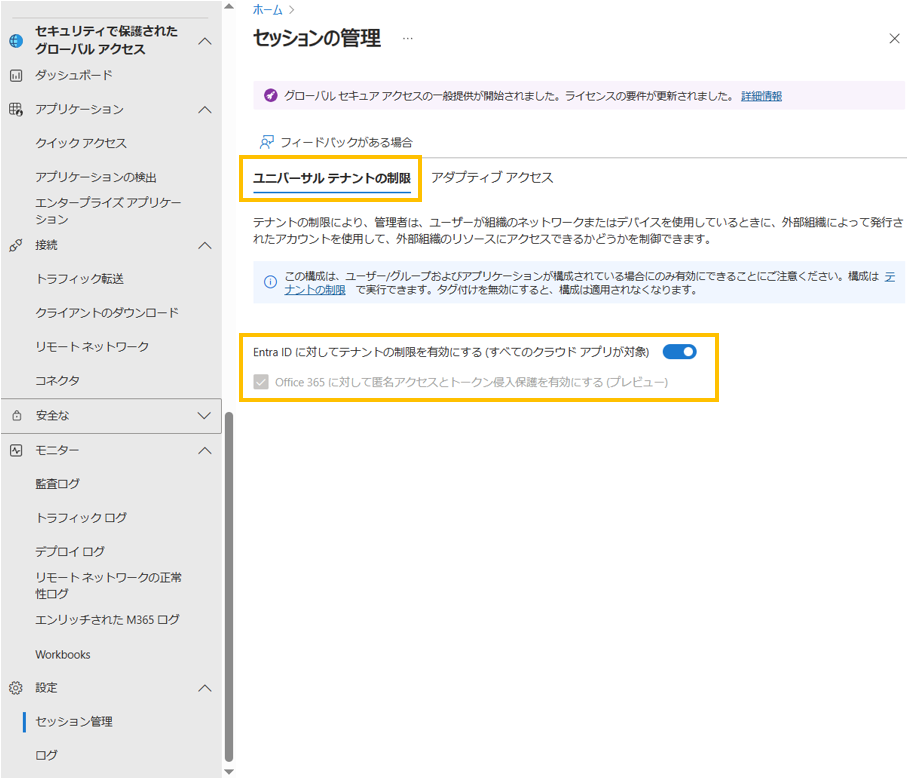
Task: Click the 安全な lock icon
Action: [x=17, y=415]
